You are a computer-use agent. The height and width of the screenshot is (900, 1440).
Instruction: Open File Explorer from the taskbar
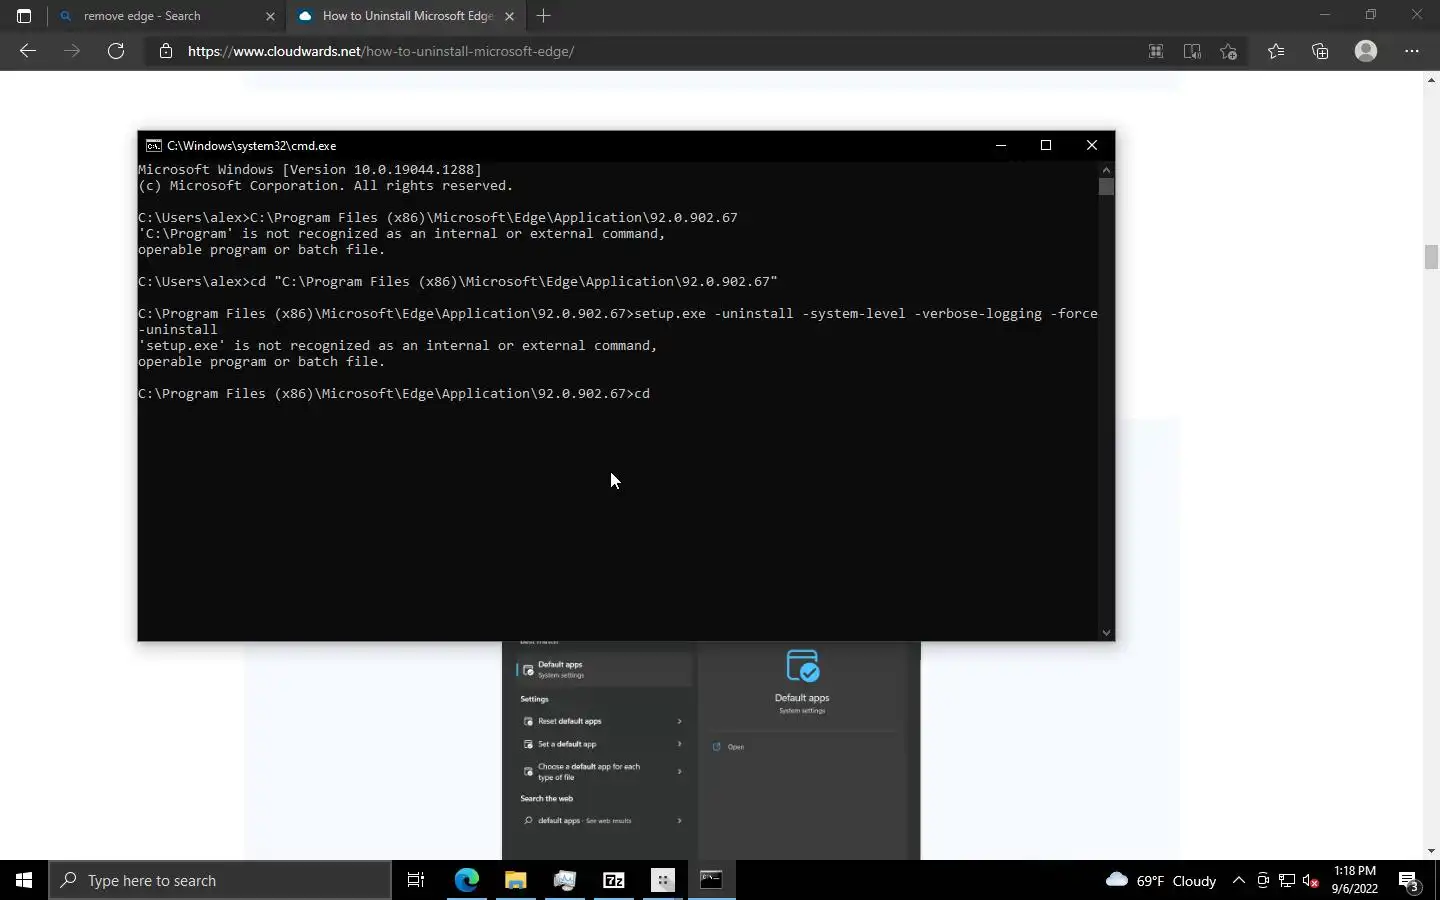(516, 880)
